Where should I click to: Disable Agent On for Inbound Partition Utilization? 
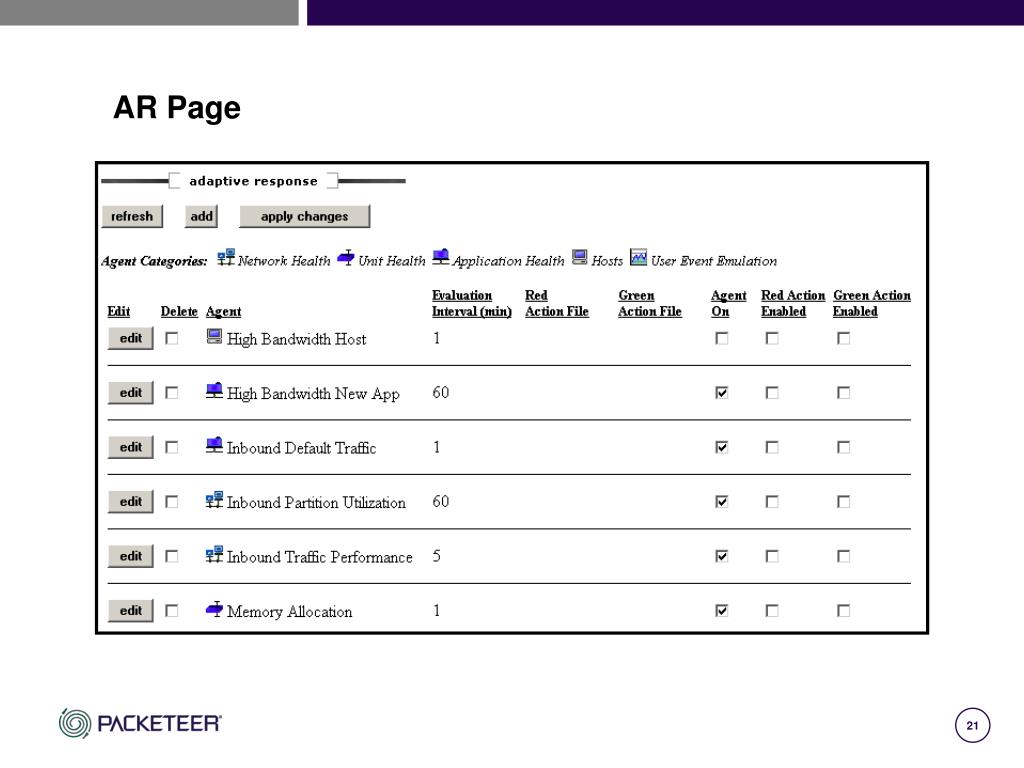point(722,502)
